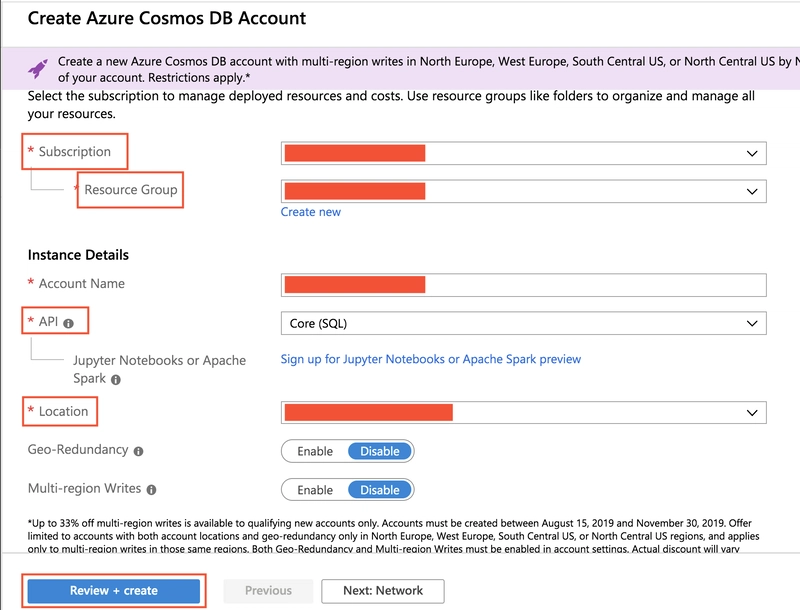Click the Previous button
Image resolution: width=800 pixels, height=610 pixels.
point(268,591)
